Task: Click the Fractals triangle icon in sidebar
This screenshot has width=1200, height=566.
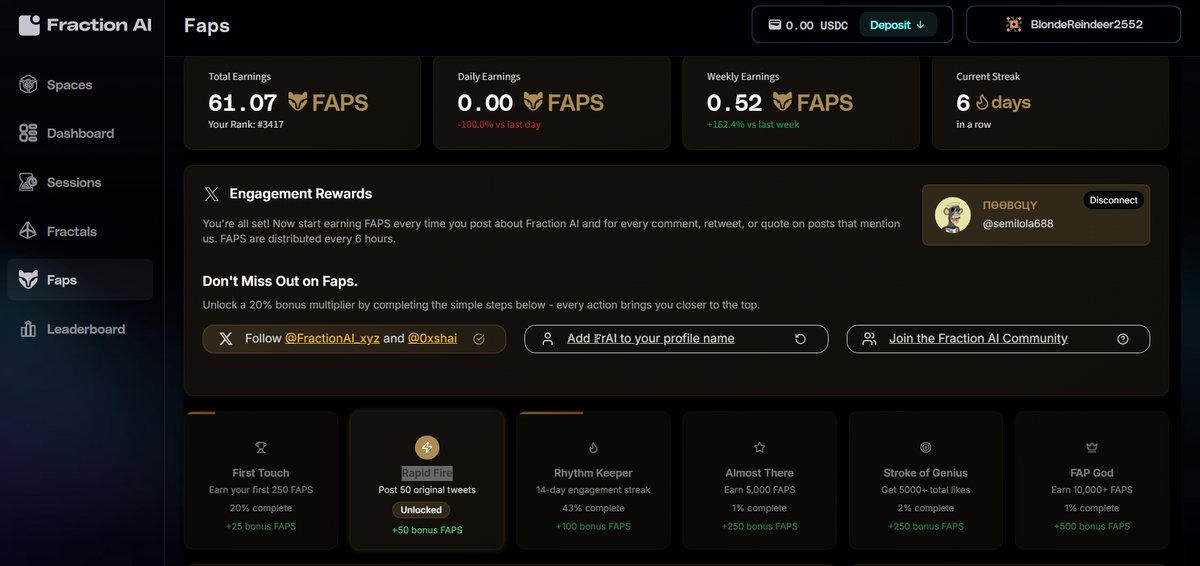Action: click(28, 231)
